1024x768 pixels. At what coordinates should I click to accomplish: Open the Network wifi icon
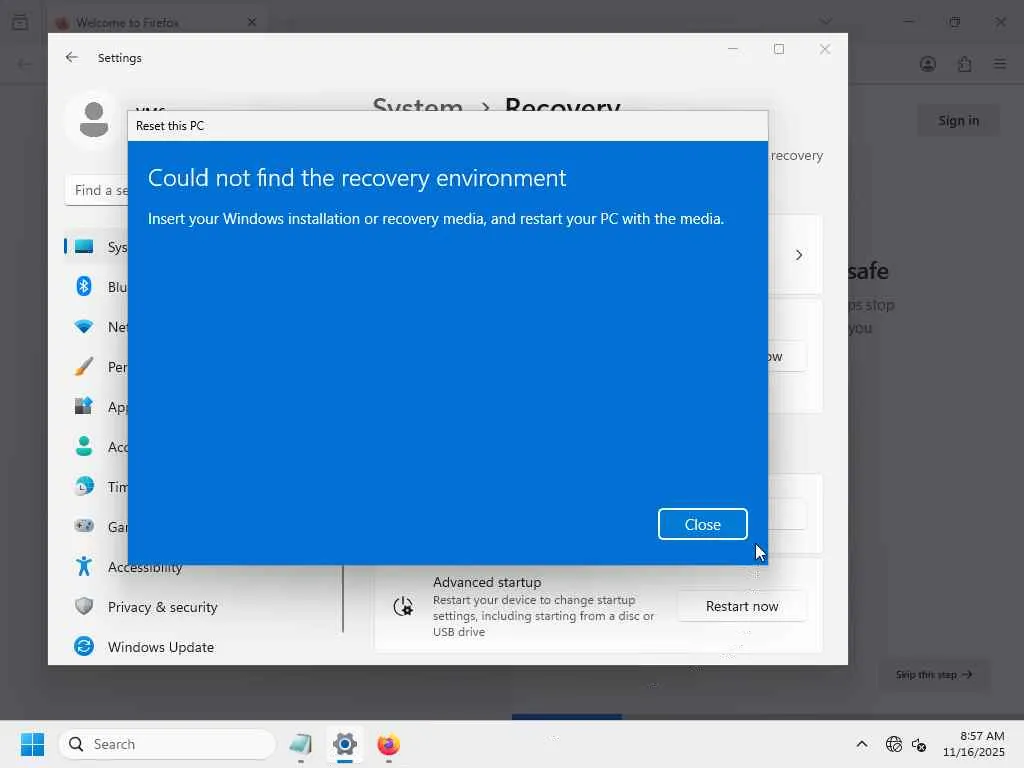(x=84, y=327)
